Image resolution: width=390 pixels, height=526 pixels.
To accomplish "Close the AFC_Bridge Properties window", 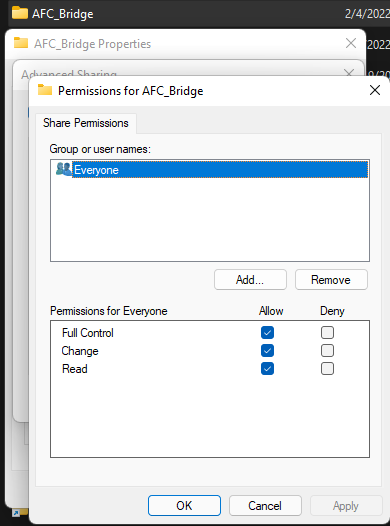I will 351,43.
